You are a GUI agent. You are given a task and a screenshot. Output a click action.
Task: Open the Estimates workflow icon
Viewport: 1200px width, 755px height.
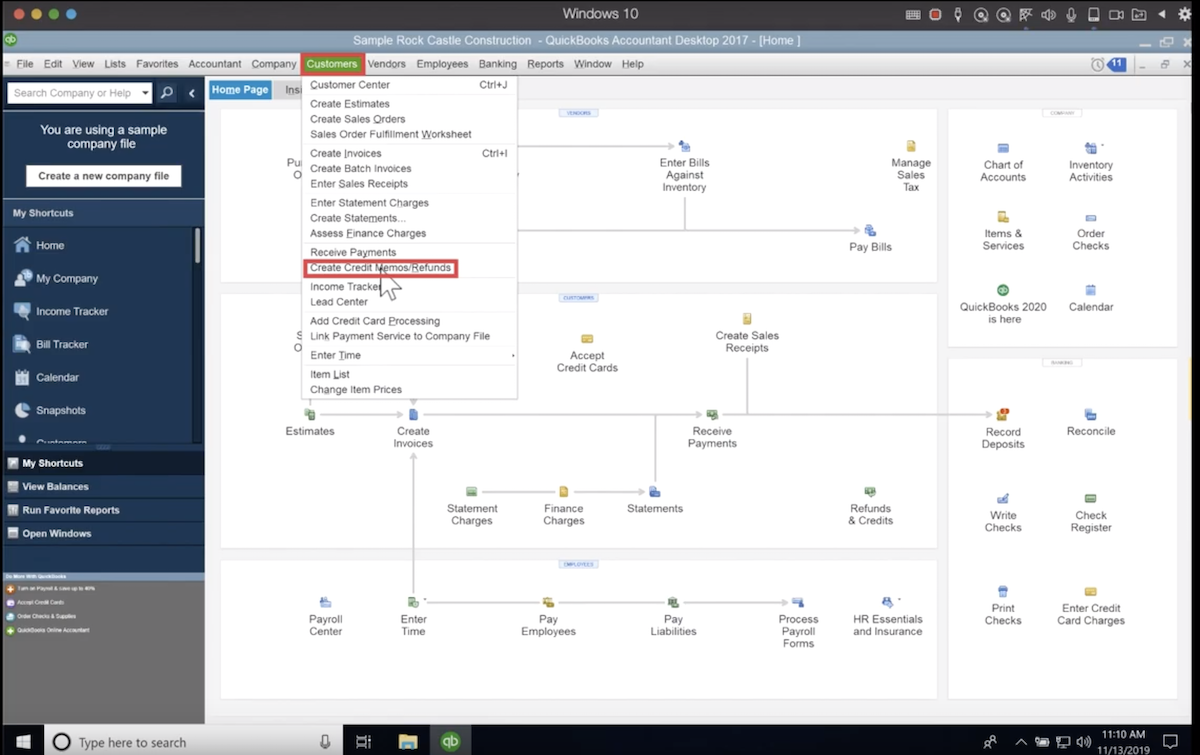[310, 414]
